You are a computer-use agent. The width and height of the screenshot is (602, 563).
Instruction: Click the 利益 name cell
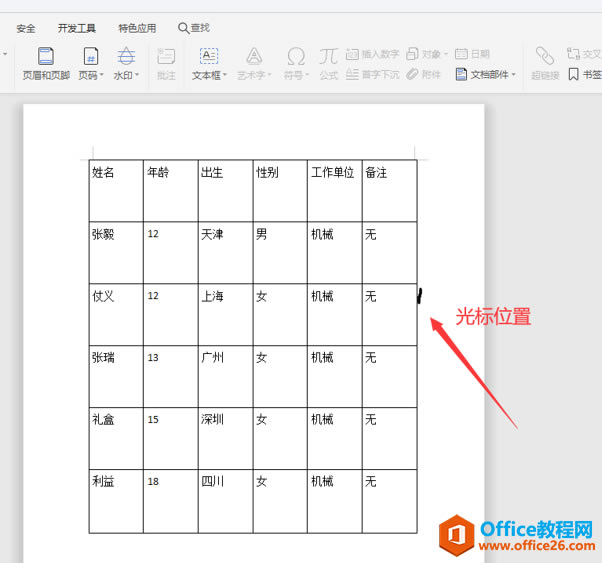(x=116, y=501)
